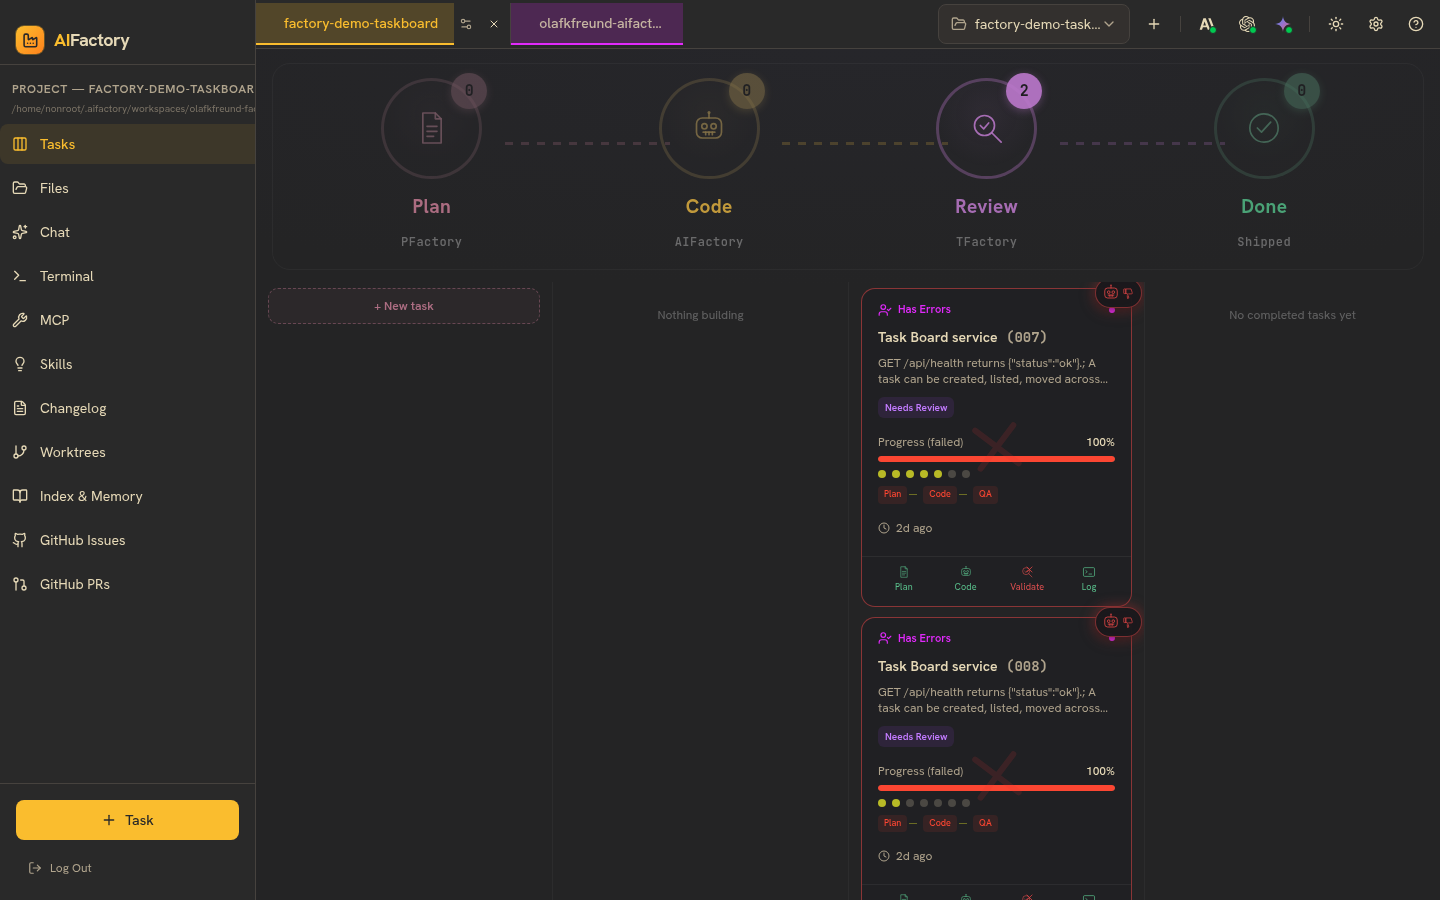This screenshot has height=900, width=1440.
Task: Click the Review stage magnifier circle
Action: (x=986, y=128)
